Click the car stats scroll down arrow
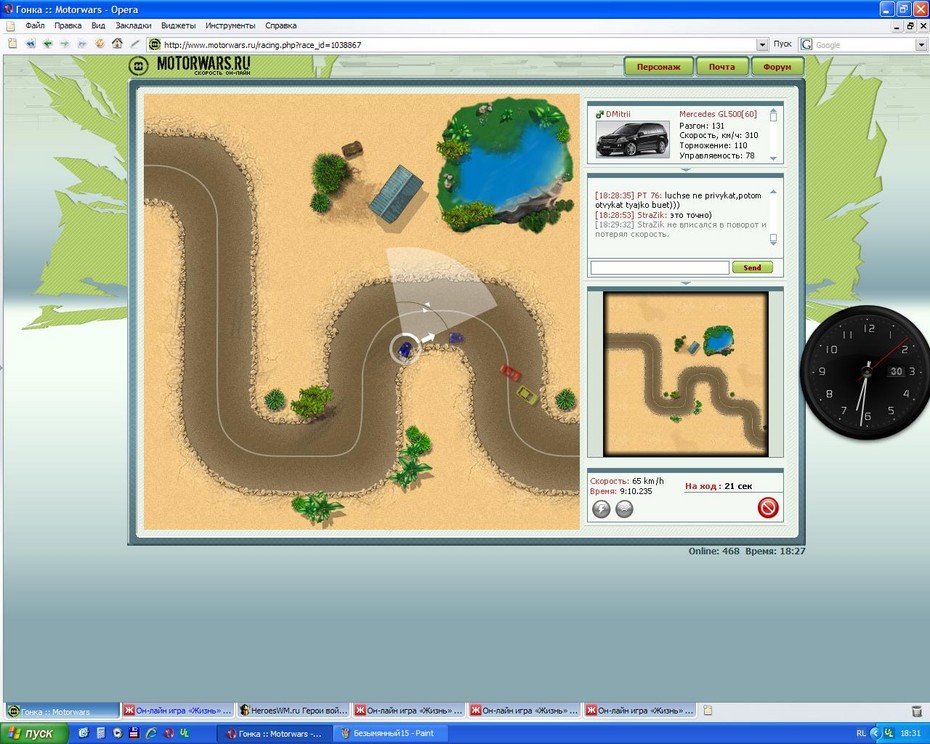The height and width of the screenshot is (744, 930). (773, 158)
